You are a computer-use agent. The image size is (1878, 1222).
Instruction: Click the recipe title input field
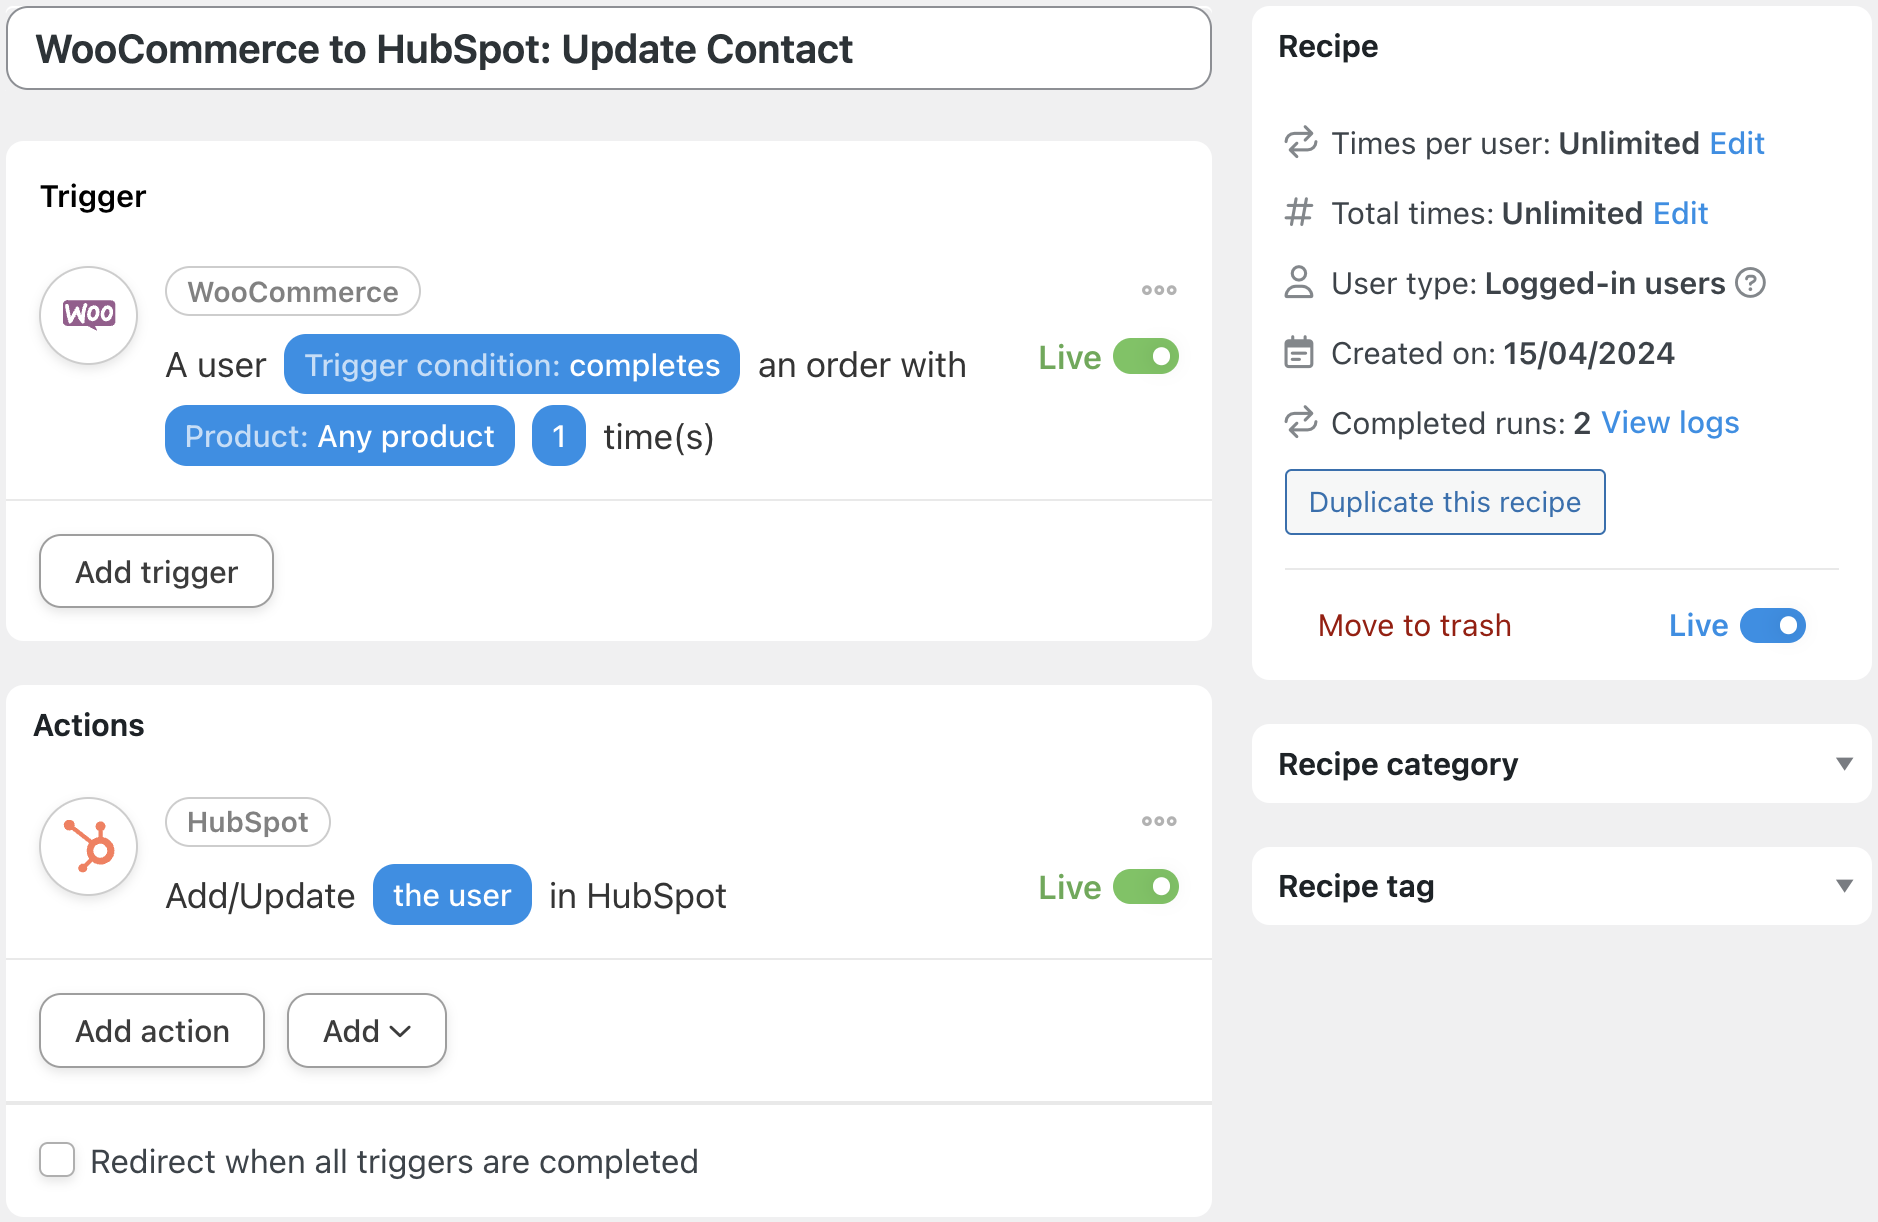(608, 49)
